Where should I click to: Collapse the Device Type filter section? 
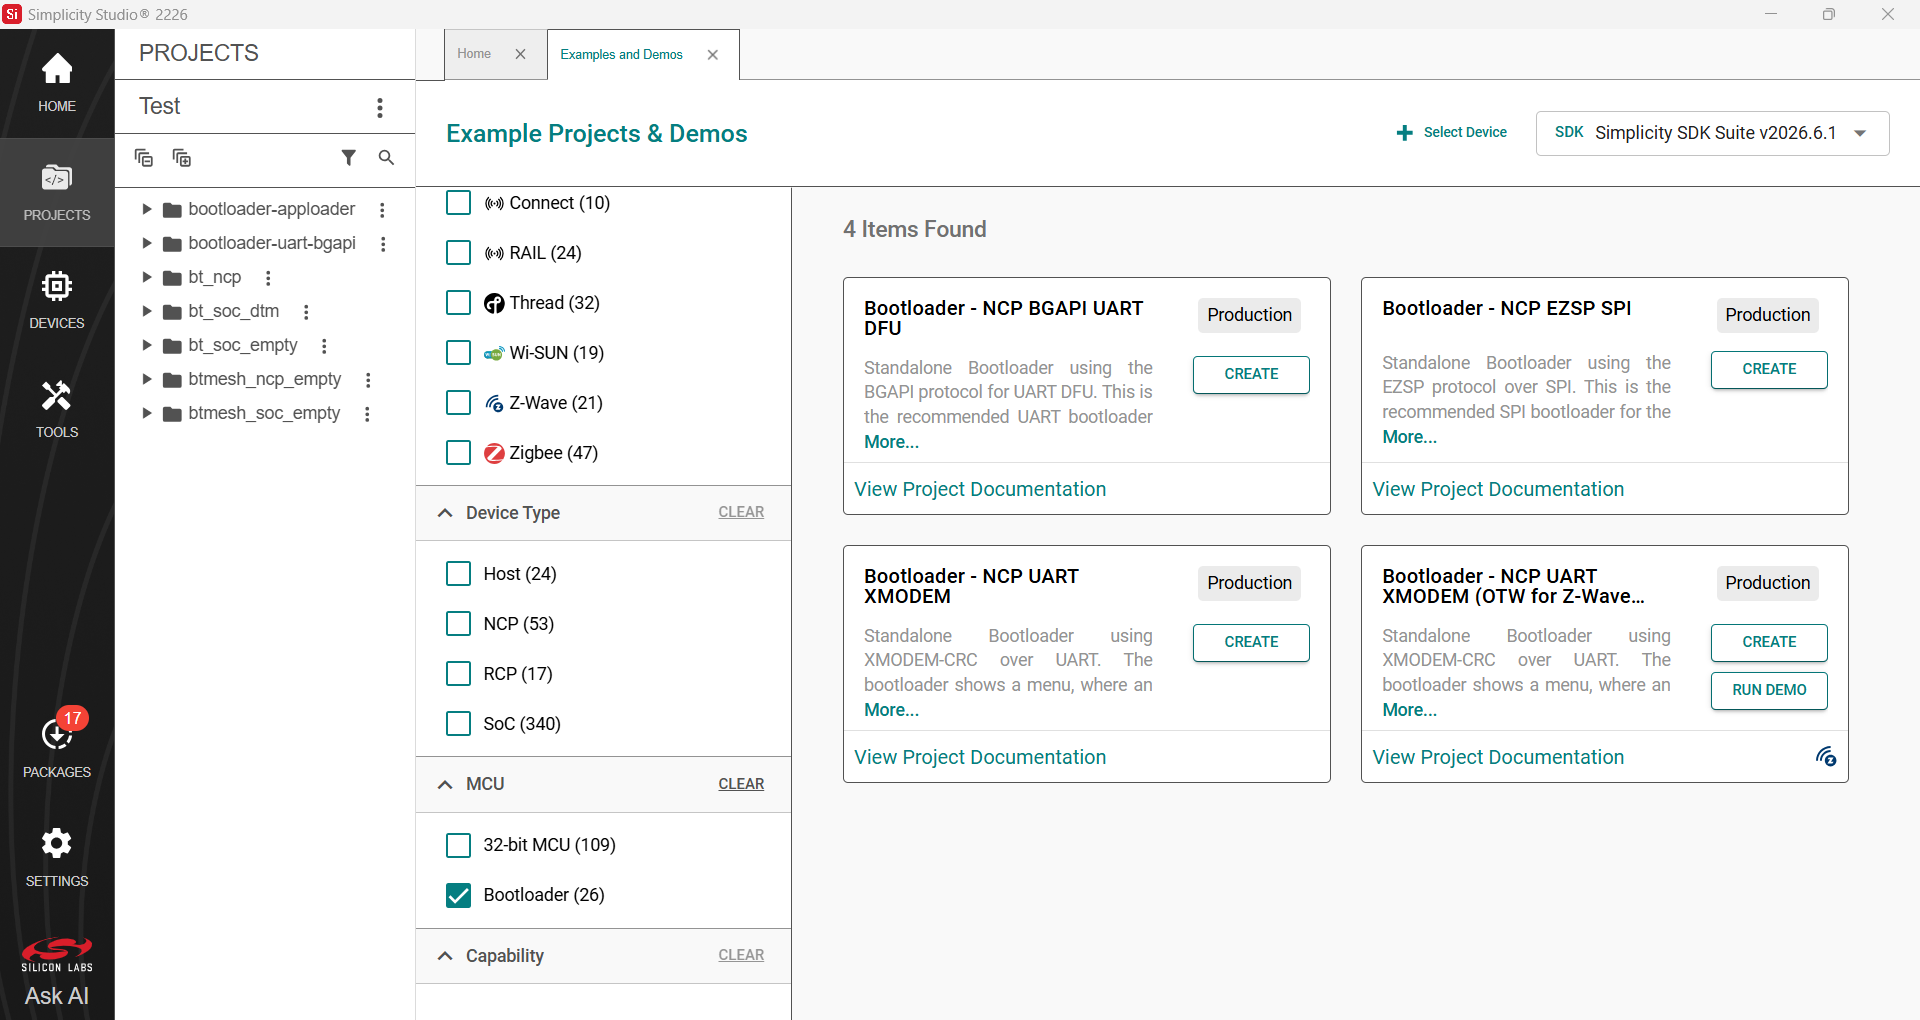click(x=445, y=513)
